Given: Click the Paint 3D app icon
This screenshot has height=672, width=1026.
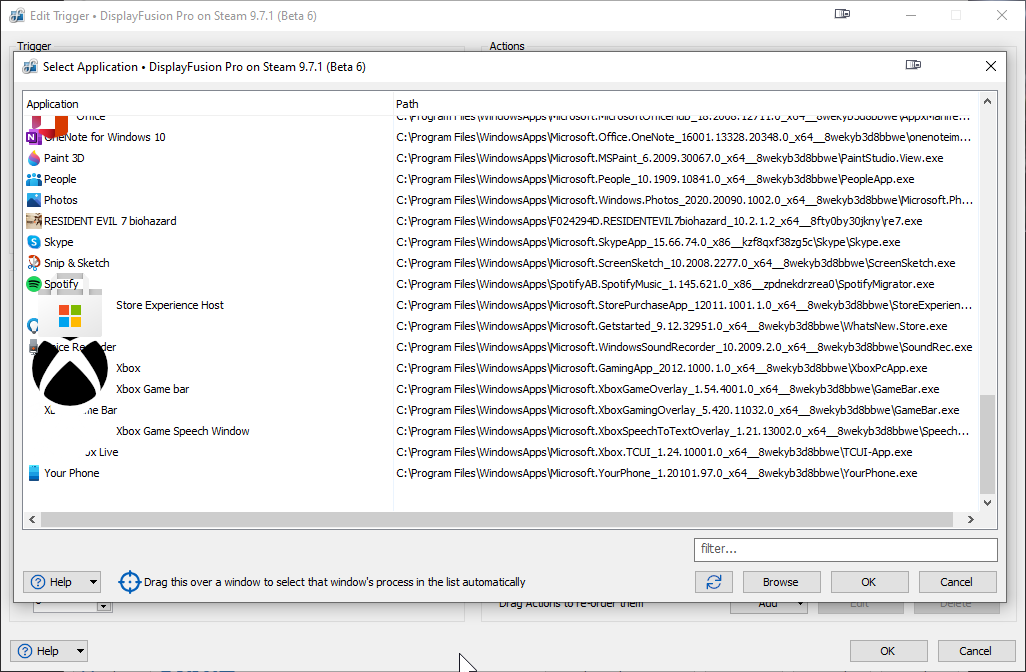Looking at the screenshot, I should (34, 158).
